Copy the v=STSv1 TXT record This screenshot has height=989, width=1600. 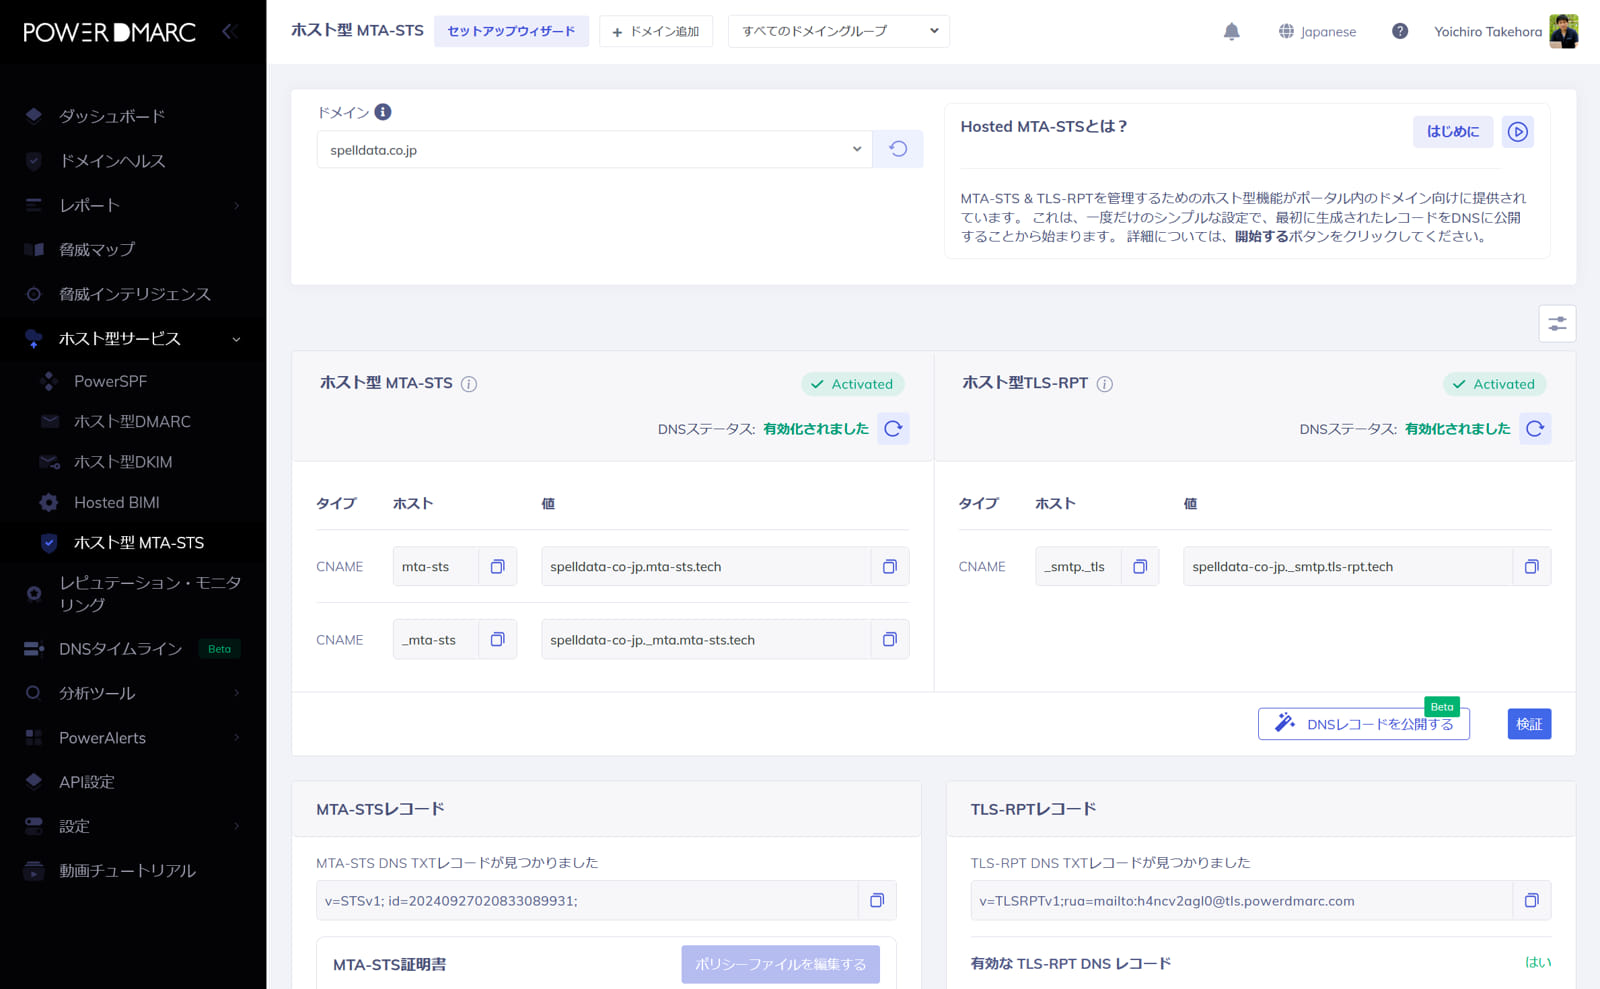877,900
